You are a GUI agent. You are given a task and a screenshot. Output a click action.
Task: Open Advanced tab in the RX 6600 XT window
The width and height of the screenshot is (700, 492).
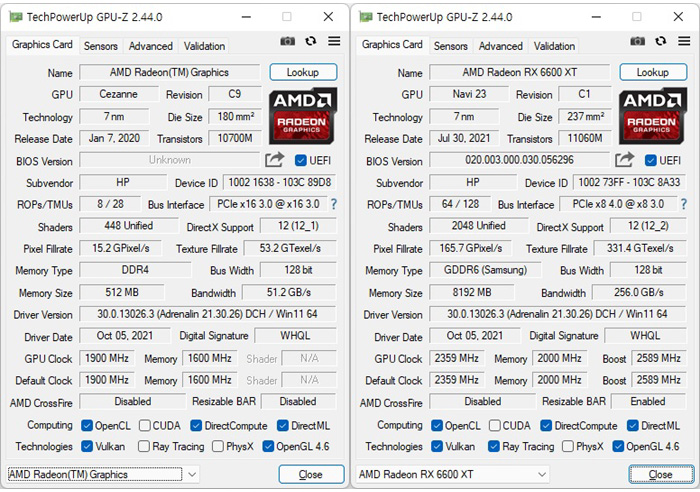click(x=500, y=46)
